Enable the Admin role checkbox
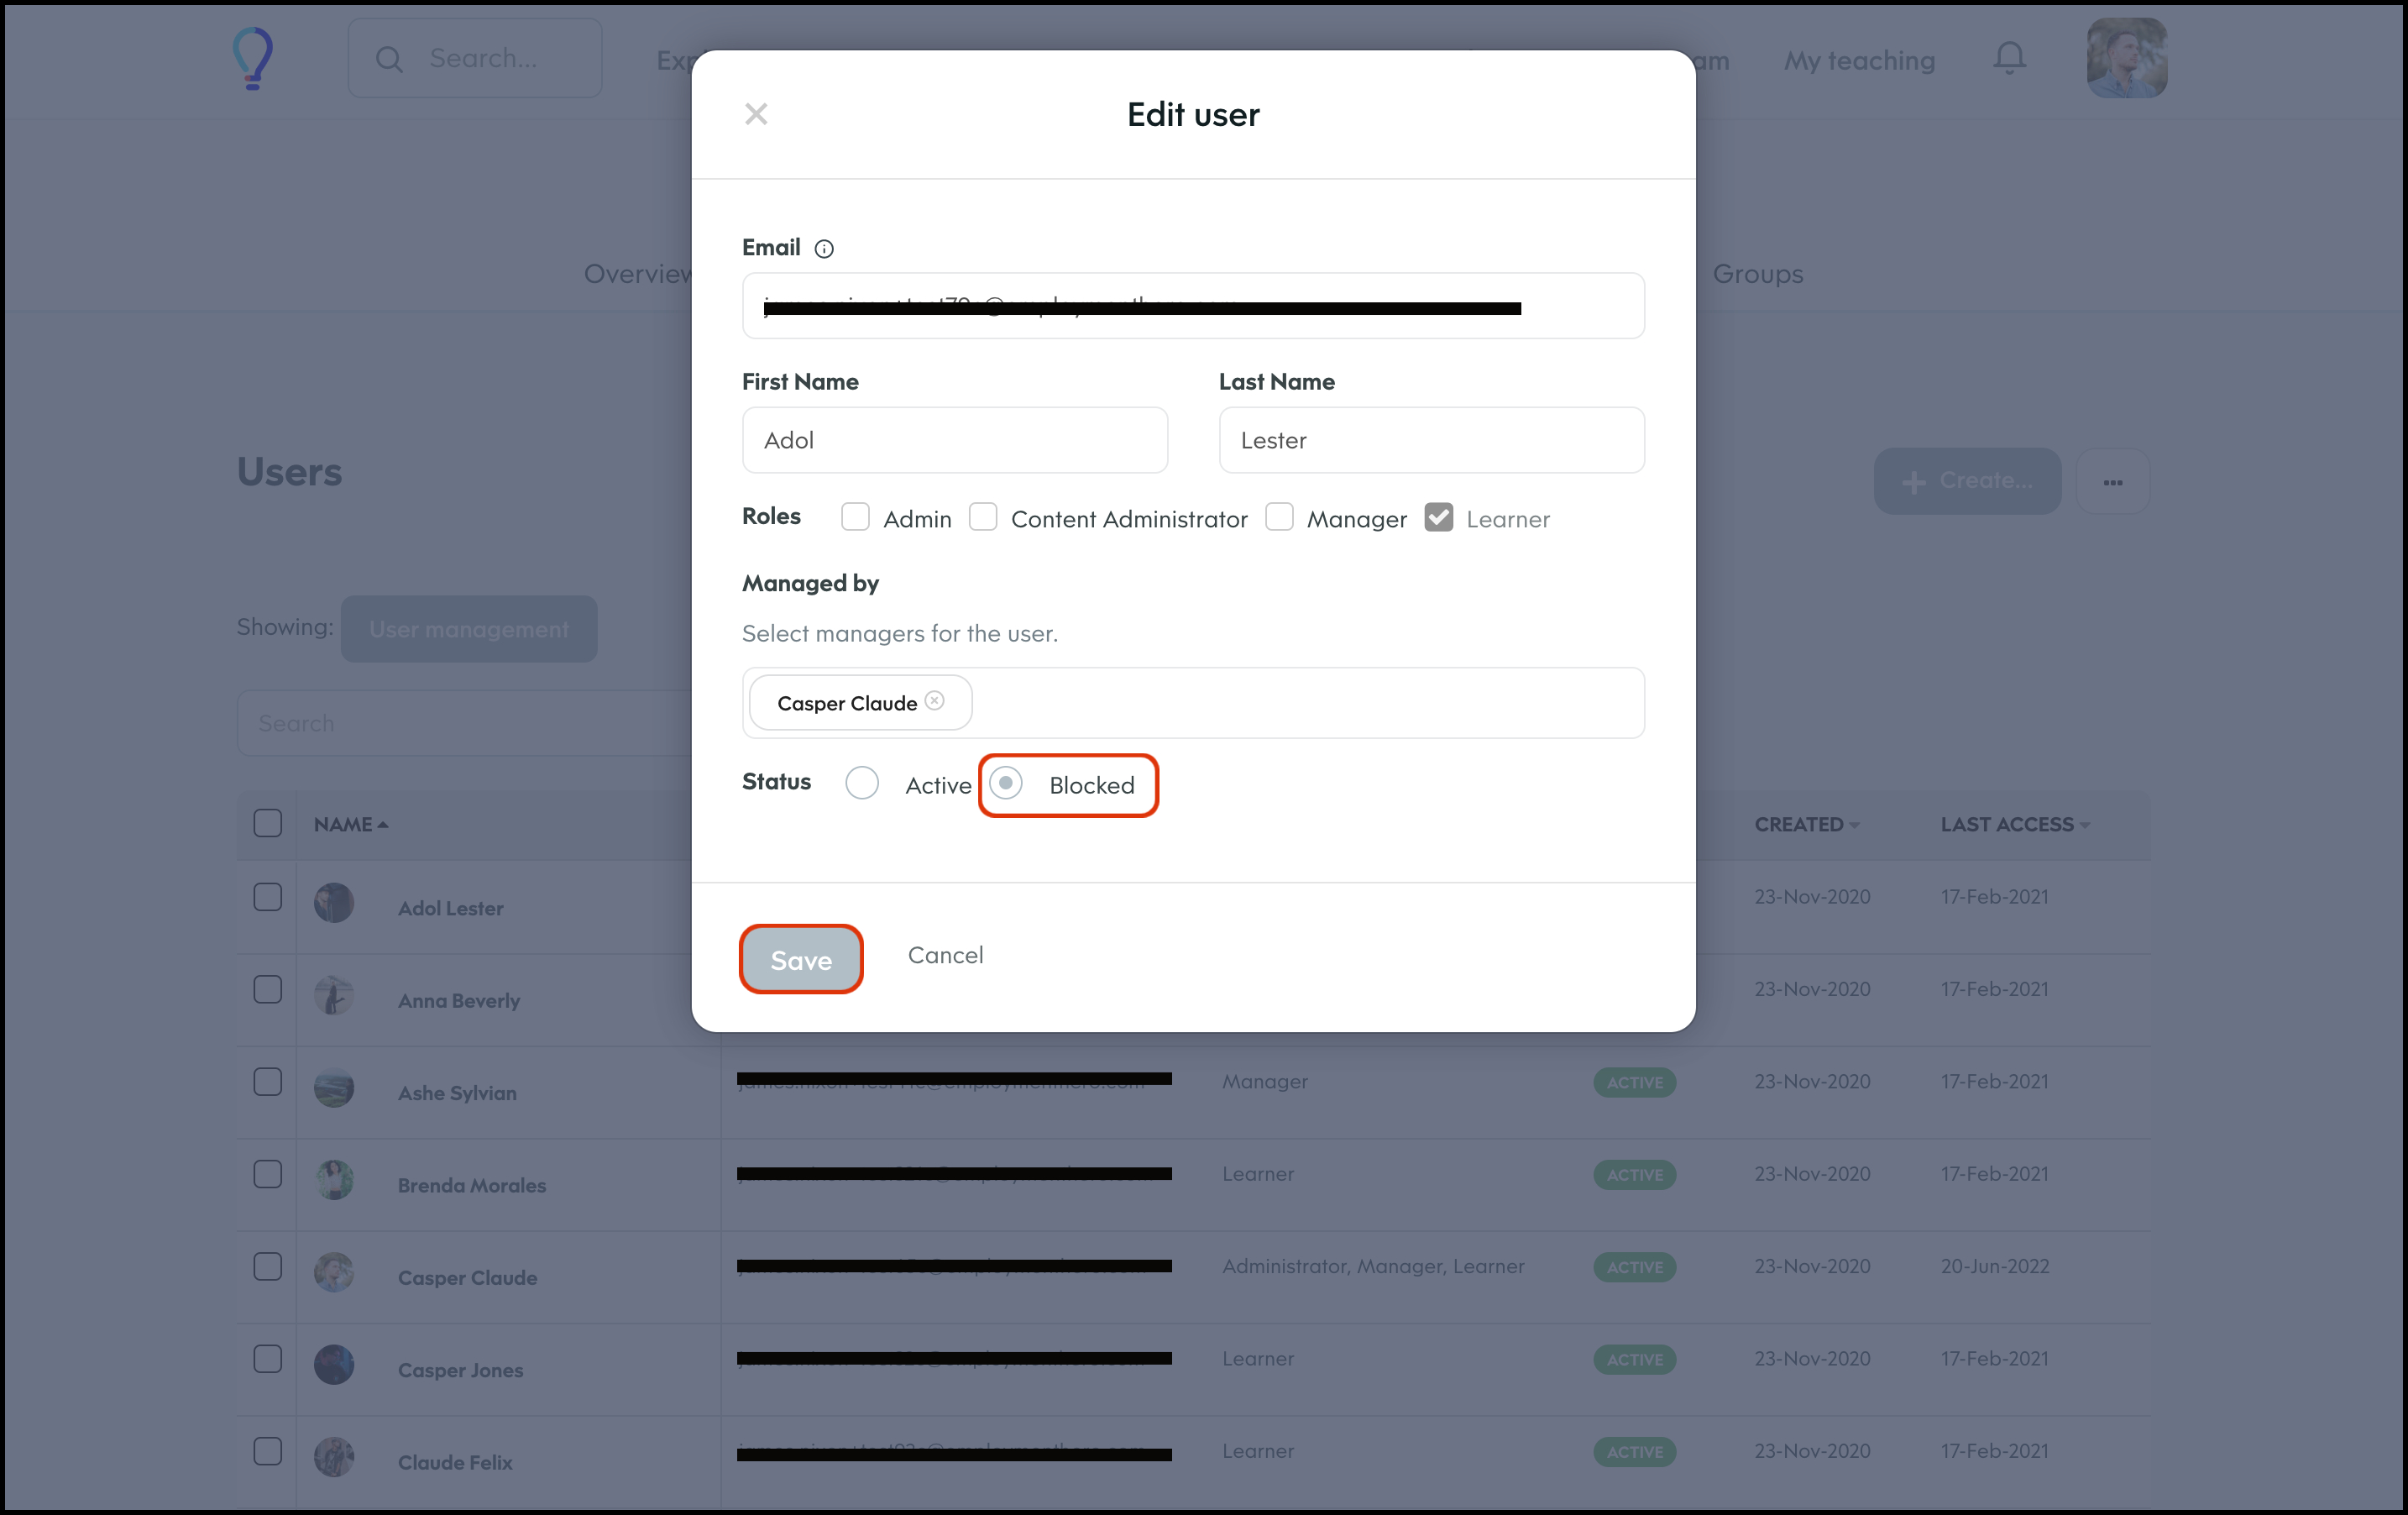Screen dimensions: 2408x1515 (x=855, y=517)
